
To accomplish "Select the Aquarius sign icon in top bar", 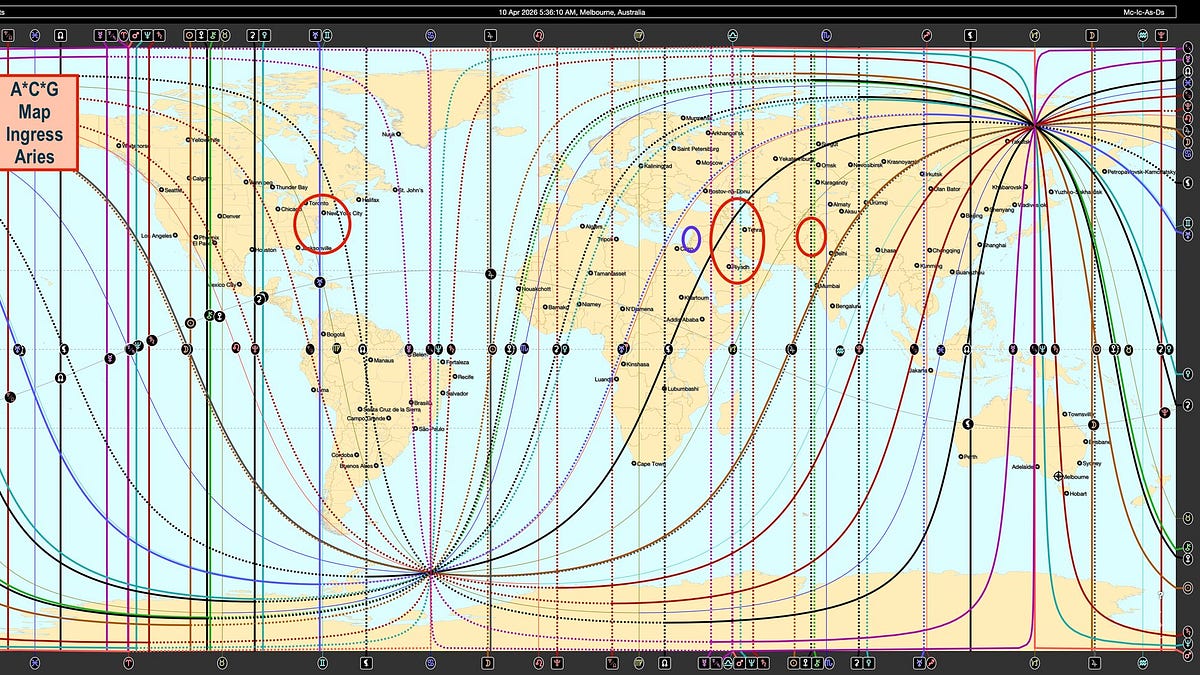I will pyautogui.click(x=1142, y=34).
